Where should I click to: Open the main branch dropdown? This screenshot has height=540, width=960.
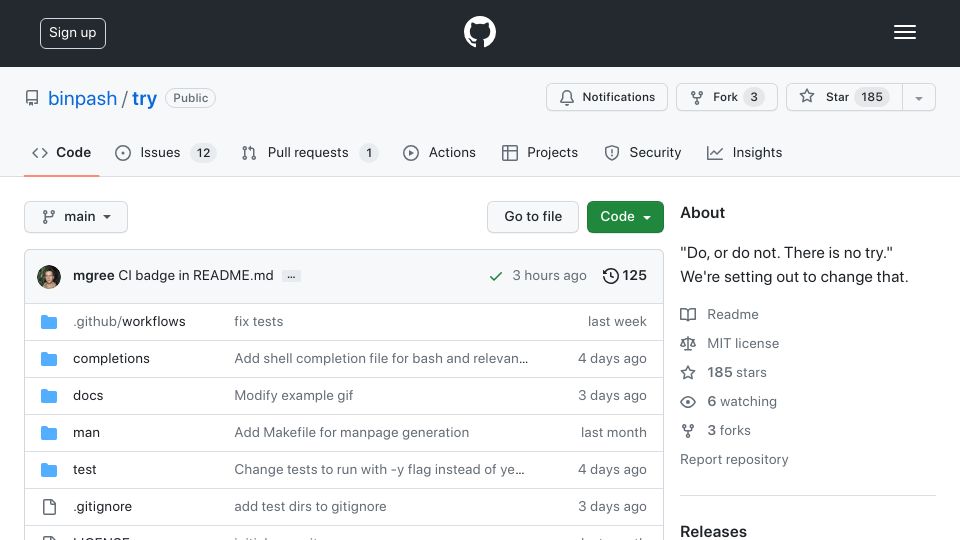click(x=76, y=217)
